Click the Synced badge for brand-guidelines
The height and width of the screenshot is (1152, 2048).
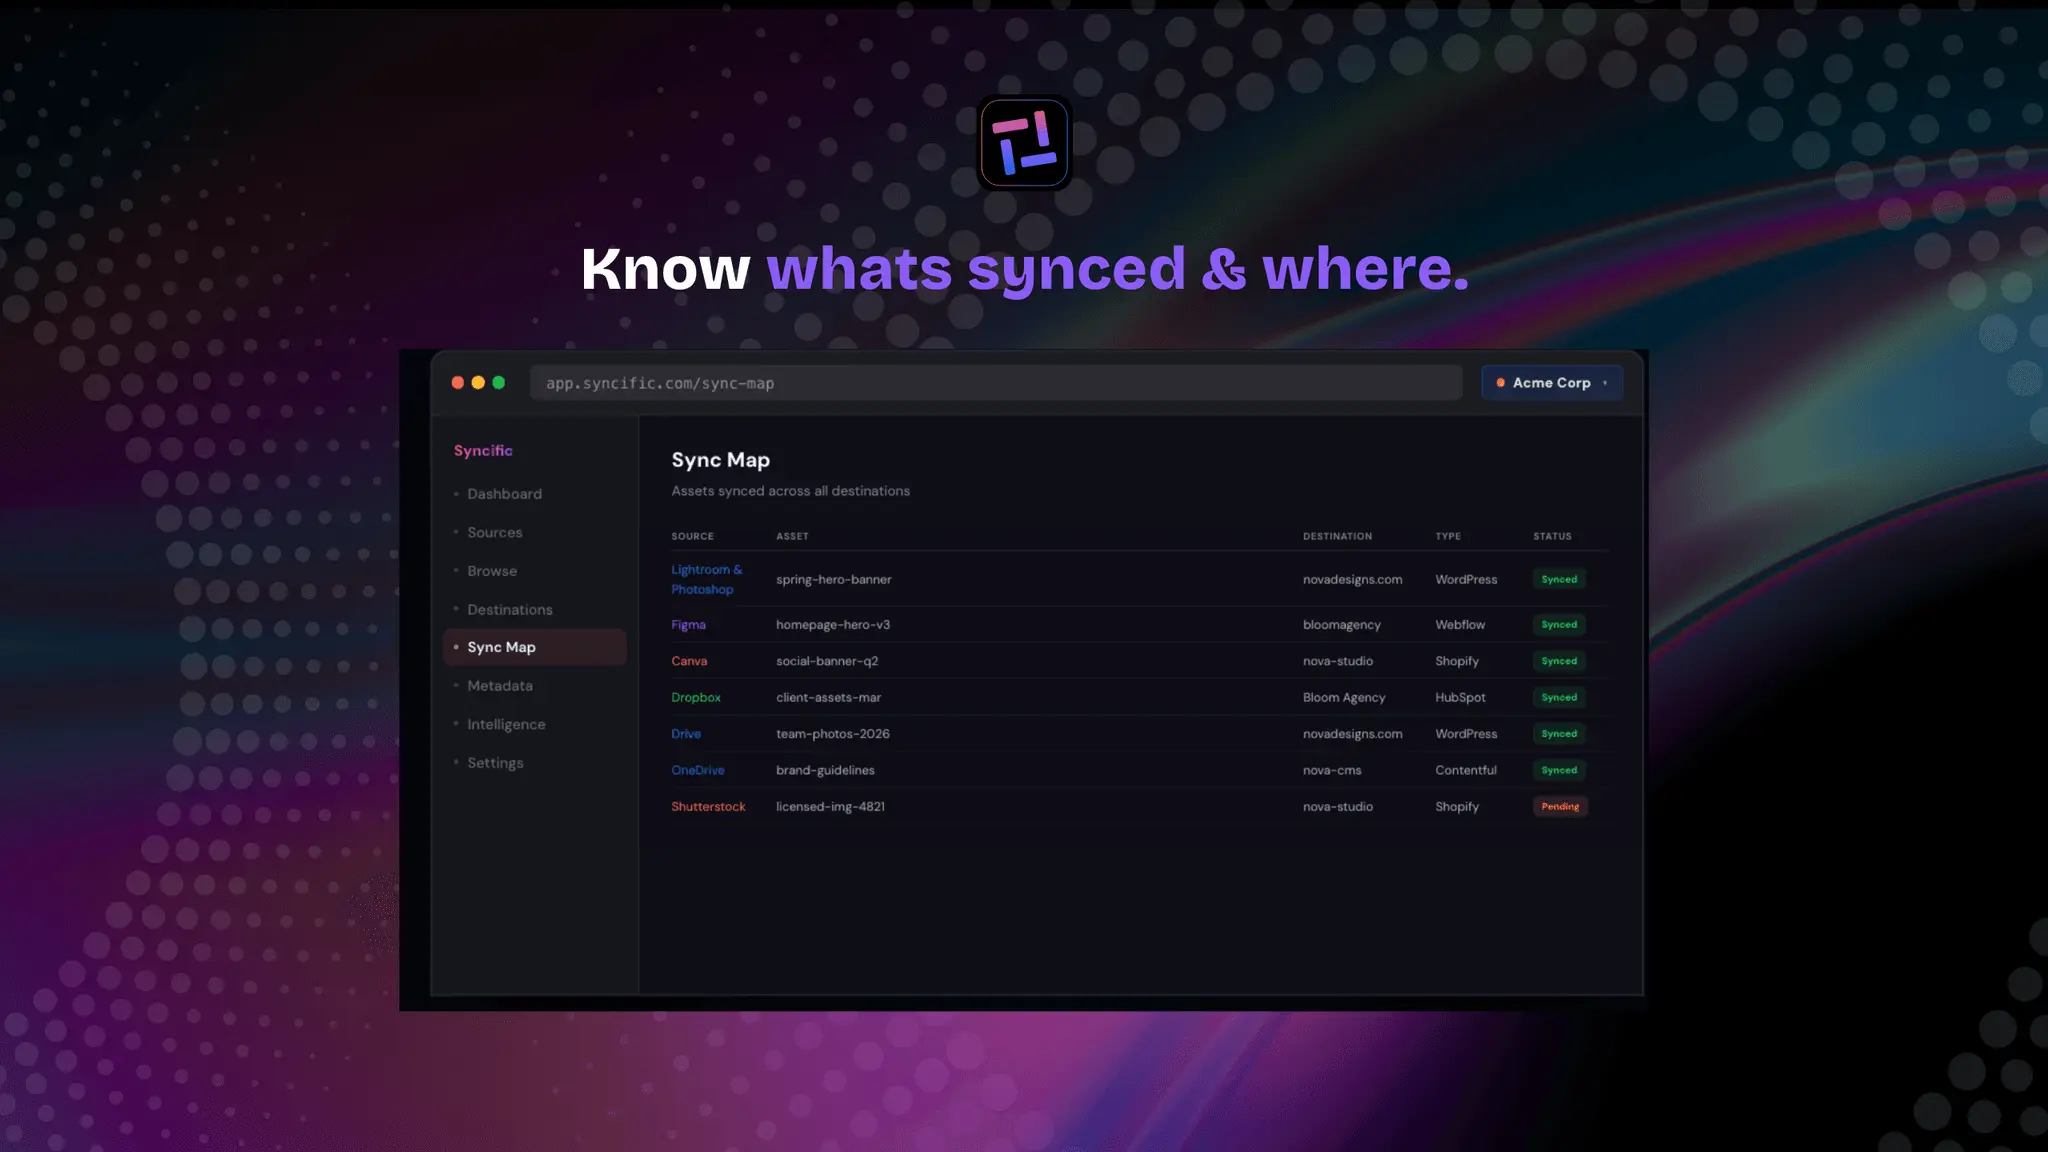click(1559, 771)
